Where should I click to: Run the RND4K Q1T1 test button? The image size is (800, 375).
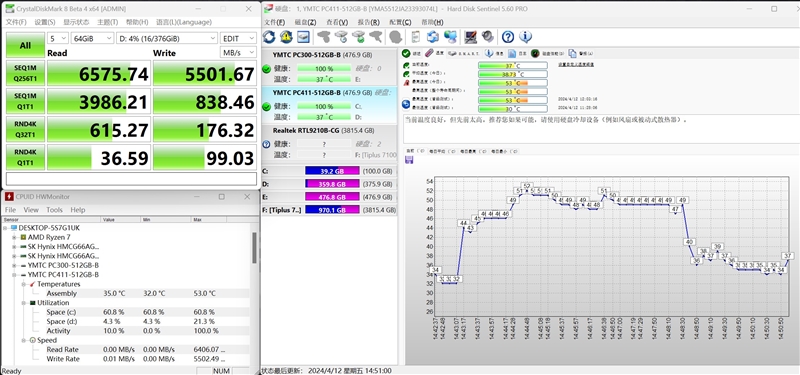tap(25, 157)
